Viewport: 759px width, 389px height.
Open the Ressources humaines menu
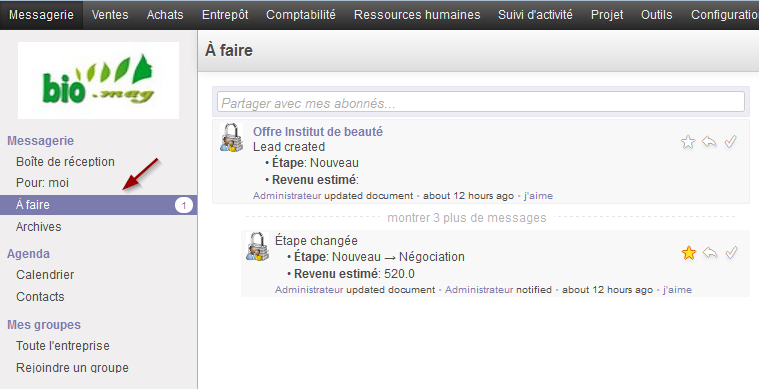pos(417,15)
